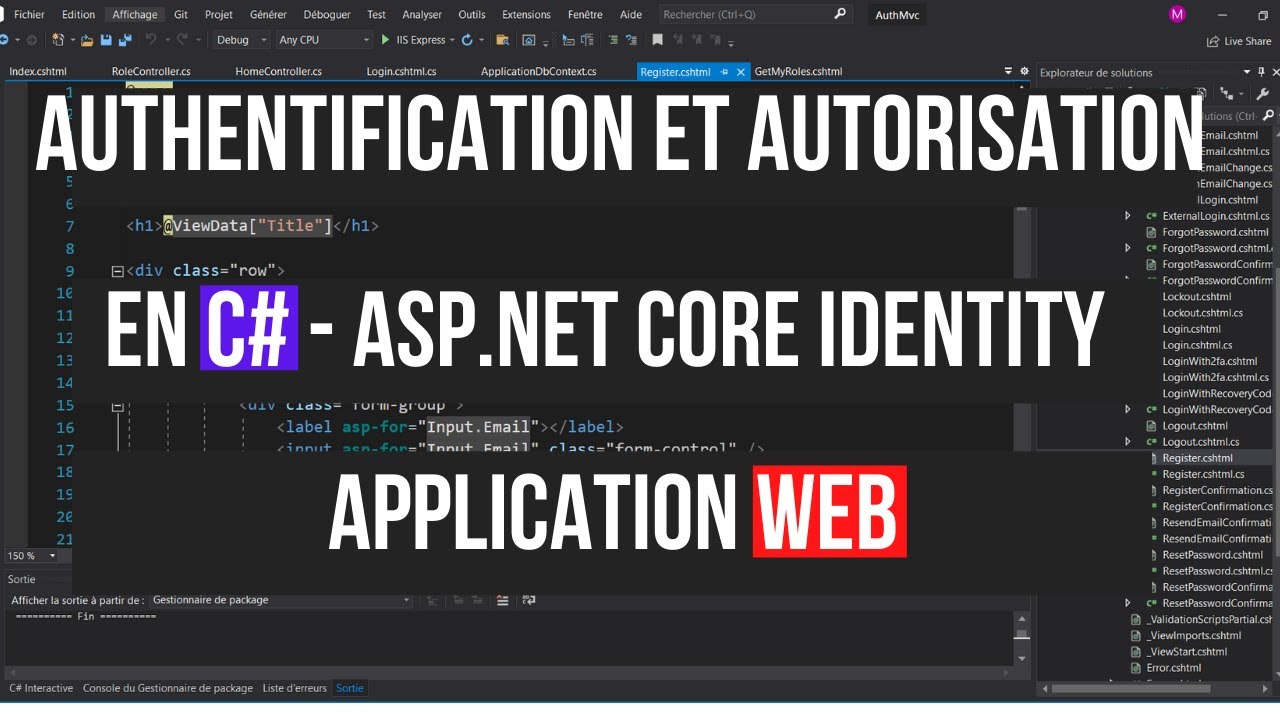Select Login.cshtml in Solution Explorer
Image resolution: width=1280 pixels, height=720 pixels.
(x=1191, y=329)
